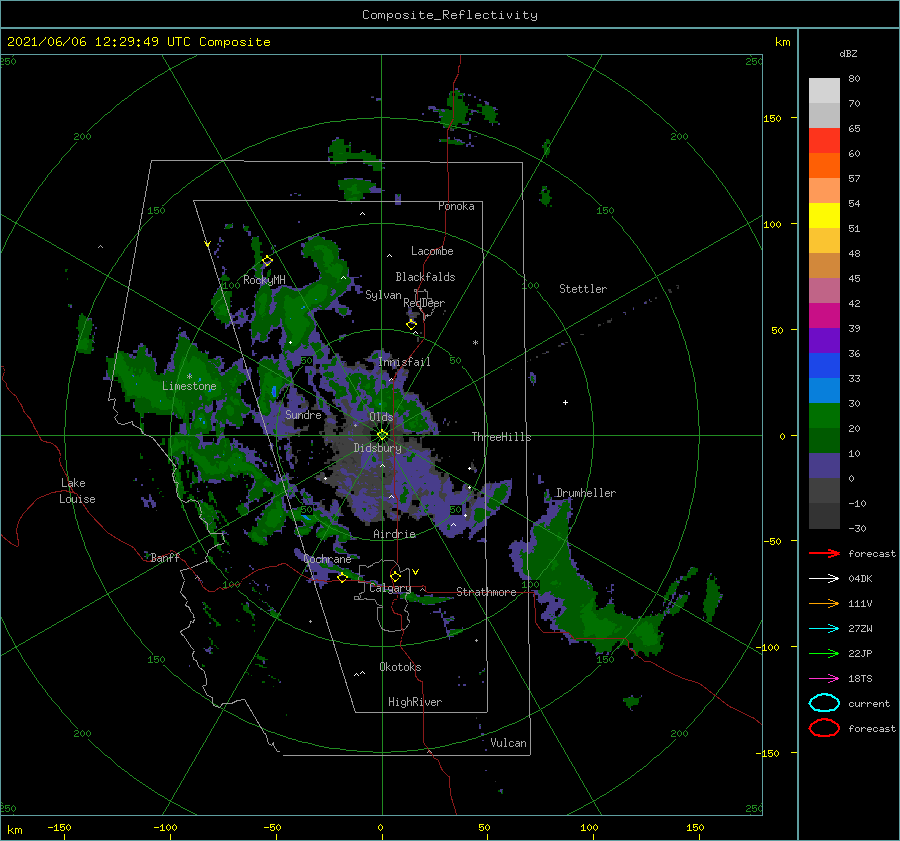Click the Vulcan city label
This screenshot has width=900, height=841.
pyautogui.click(x=509, y=743)
